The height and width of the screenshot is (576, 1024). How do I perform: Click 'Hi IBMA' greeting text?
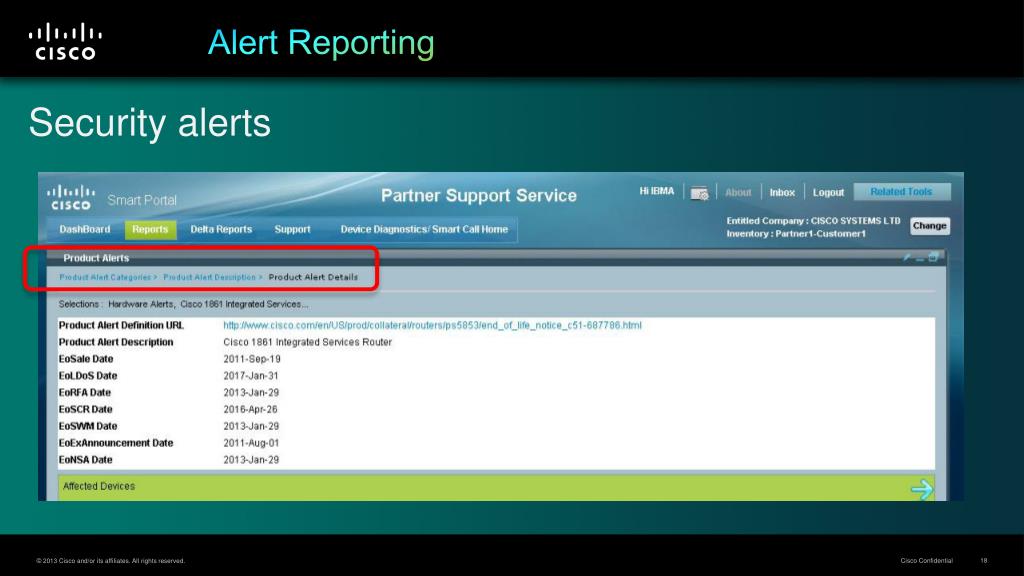[656, 191]
